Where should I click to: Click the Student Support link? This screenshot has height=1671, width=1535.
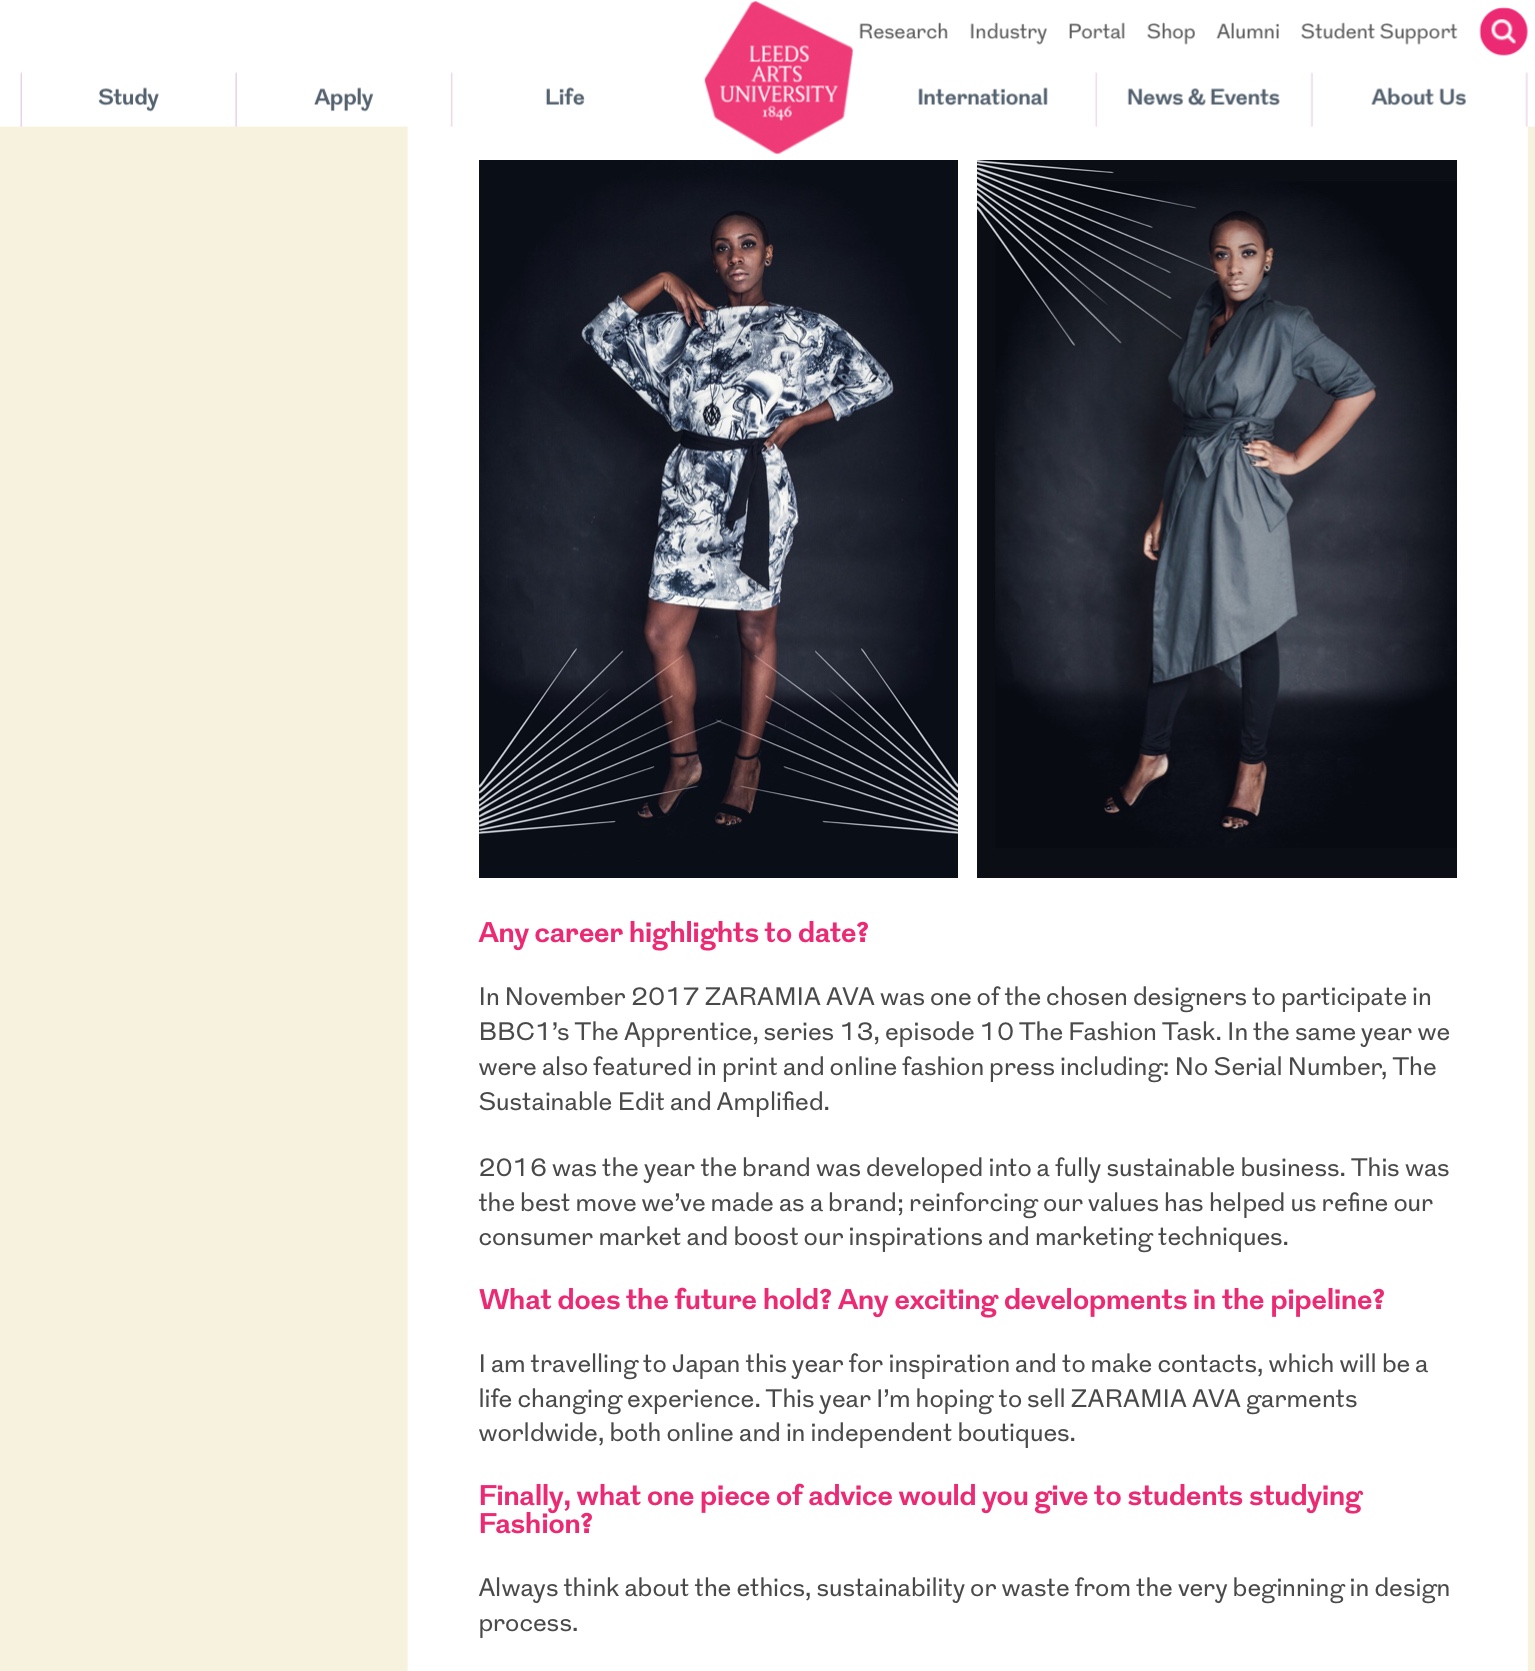tap(1379, 32)
